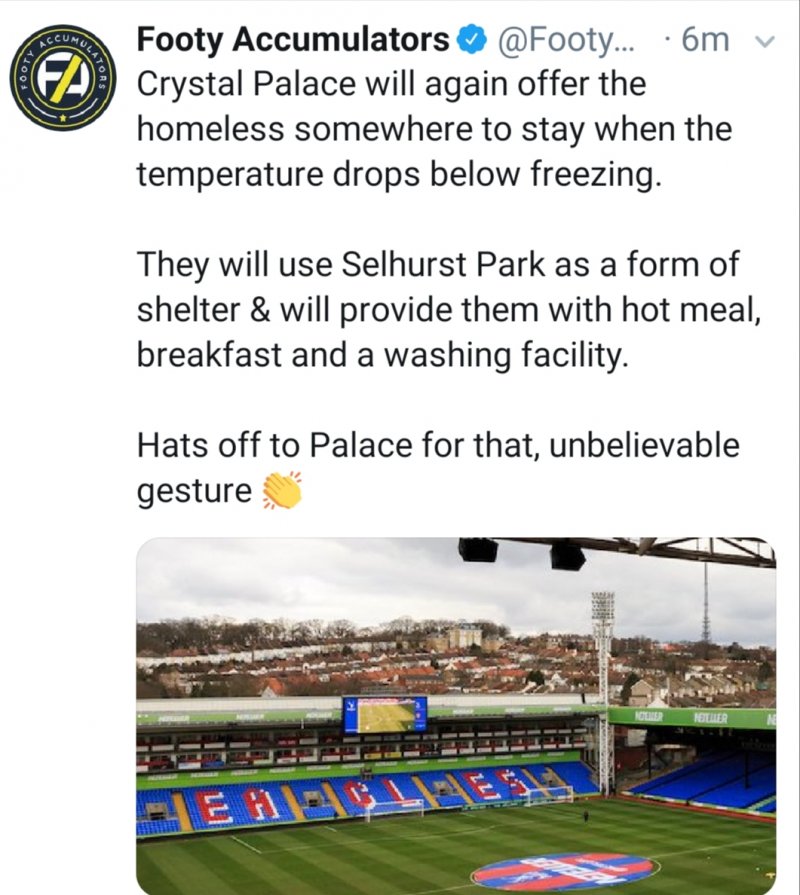This screenshot has height=895, width=800.
Task: Click the floodlight tower in the photo
Action: [x=602, y=691]
